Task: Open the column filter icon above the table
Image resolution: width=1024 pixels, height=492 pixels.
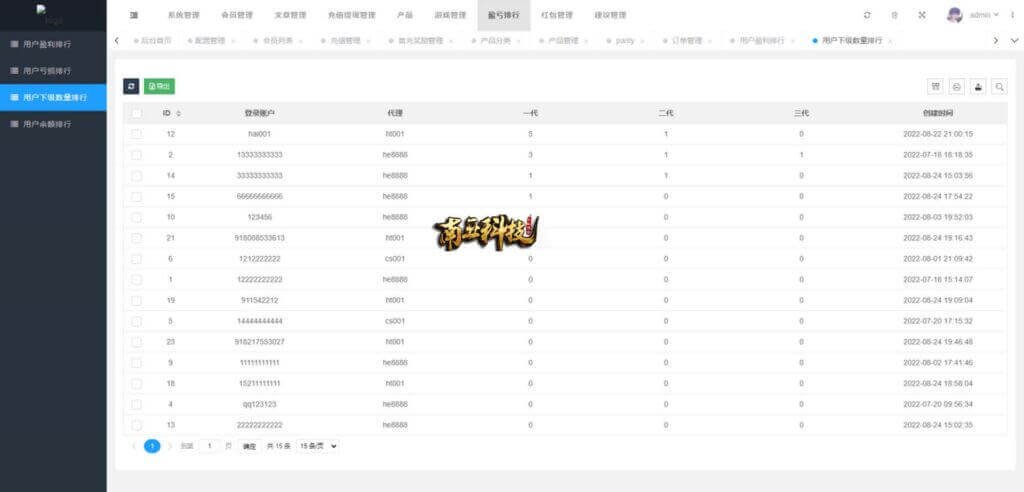Action: tap(936, 87)
